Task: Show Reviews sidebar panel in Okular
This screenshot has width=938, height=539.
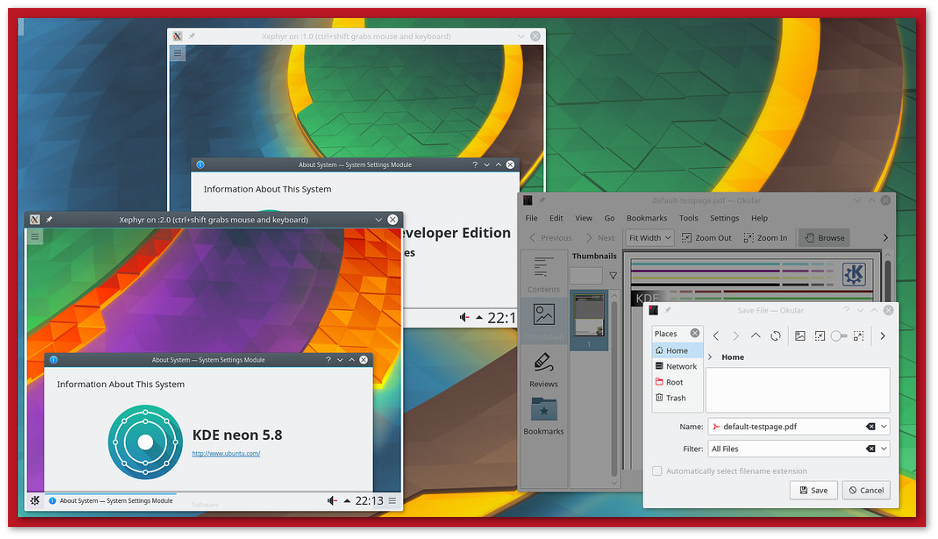Action: [x=543, y=370]
